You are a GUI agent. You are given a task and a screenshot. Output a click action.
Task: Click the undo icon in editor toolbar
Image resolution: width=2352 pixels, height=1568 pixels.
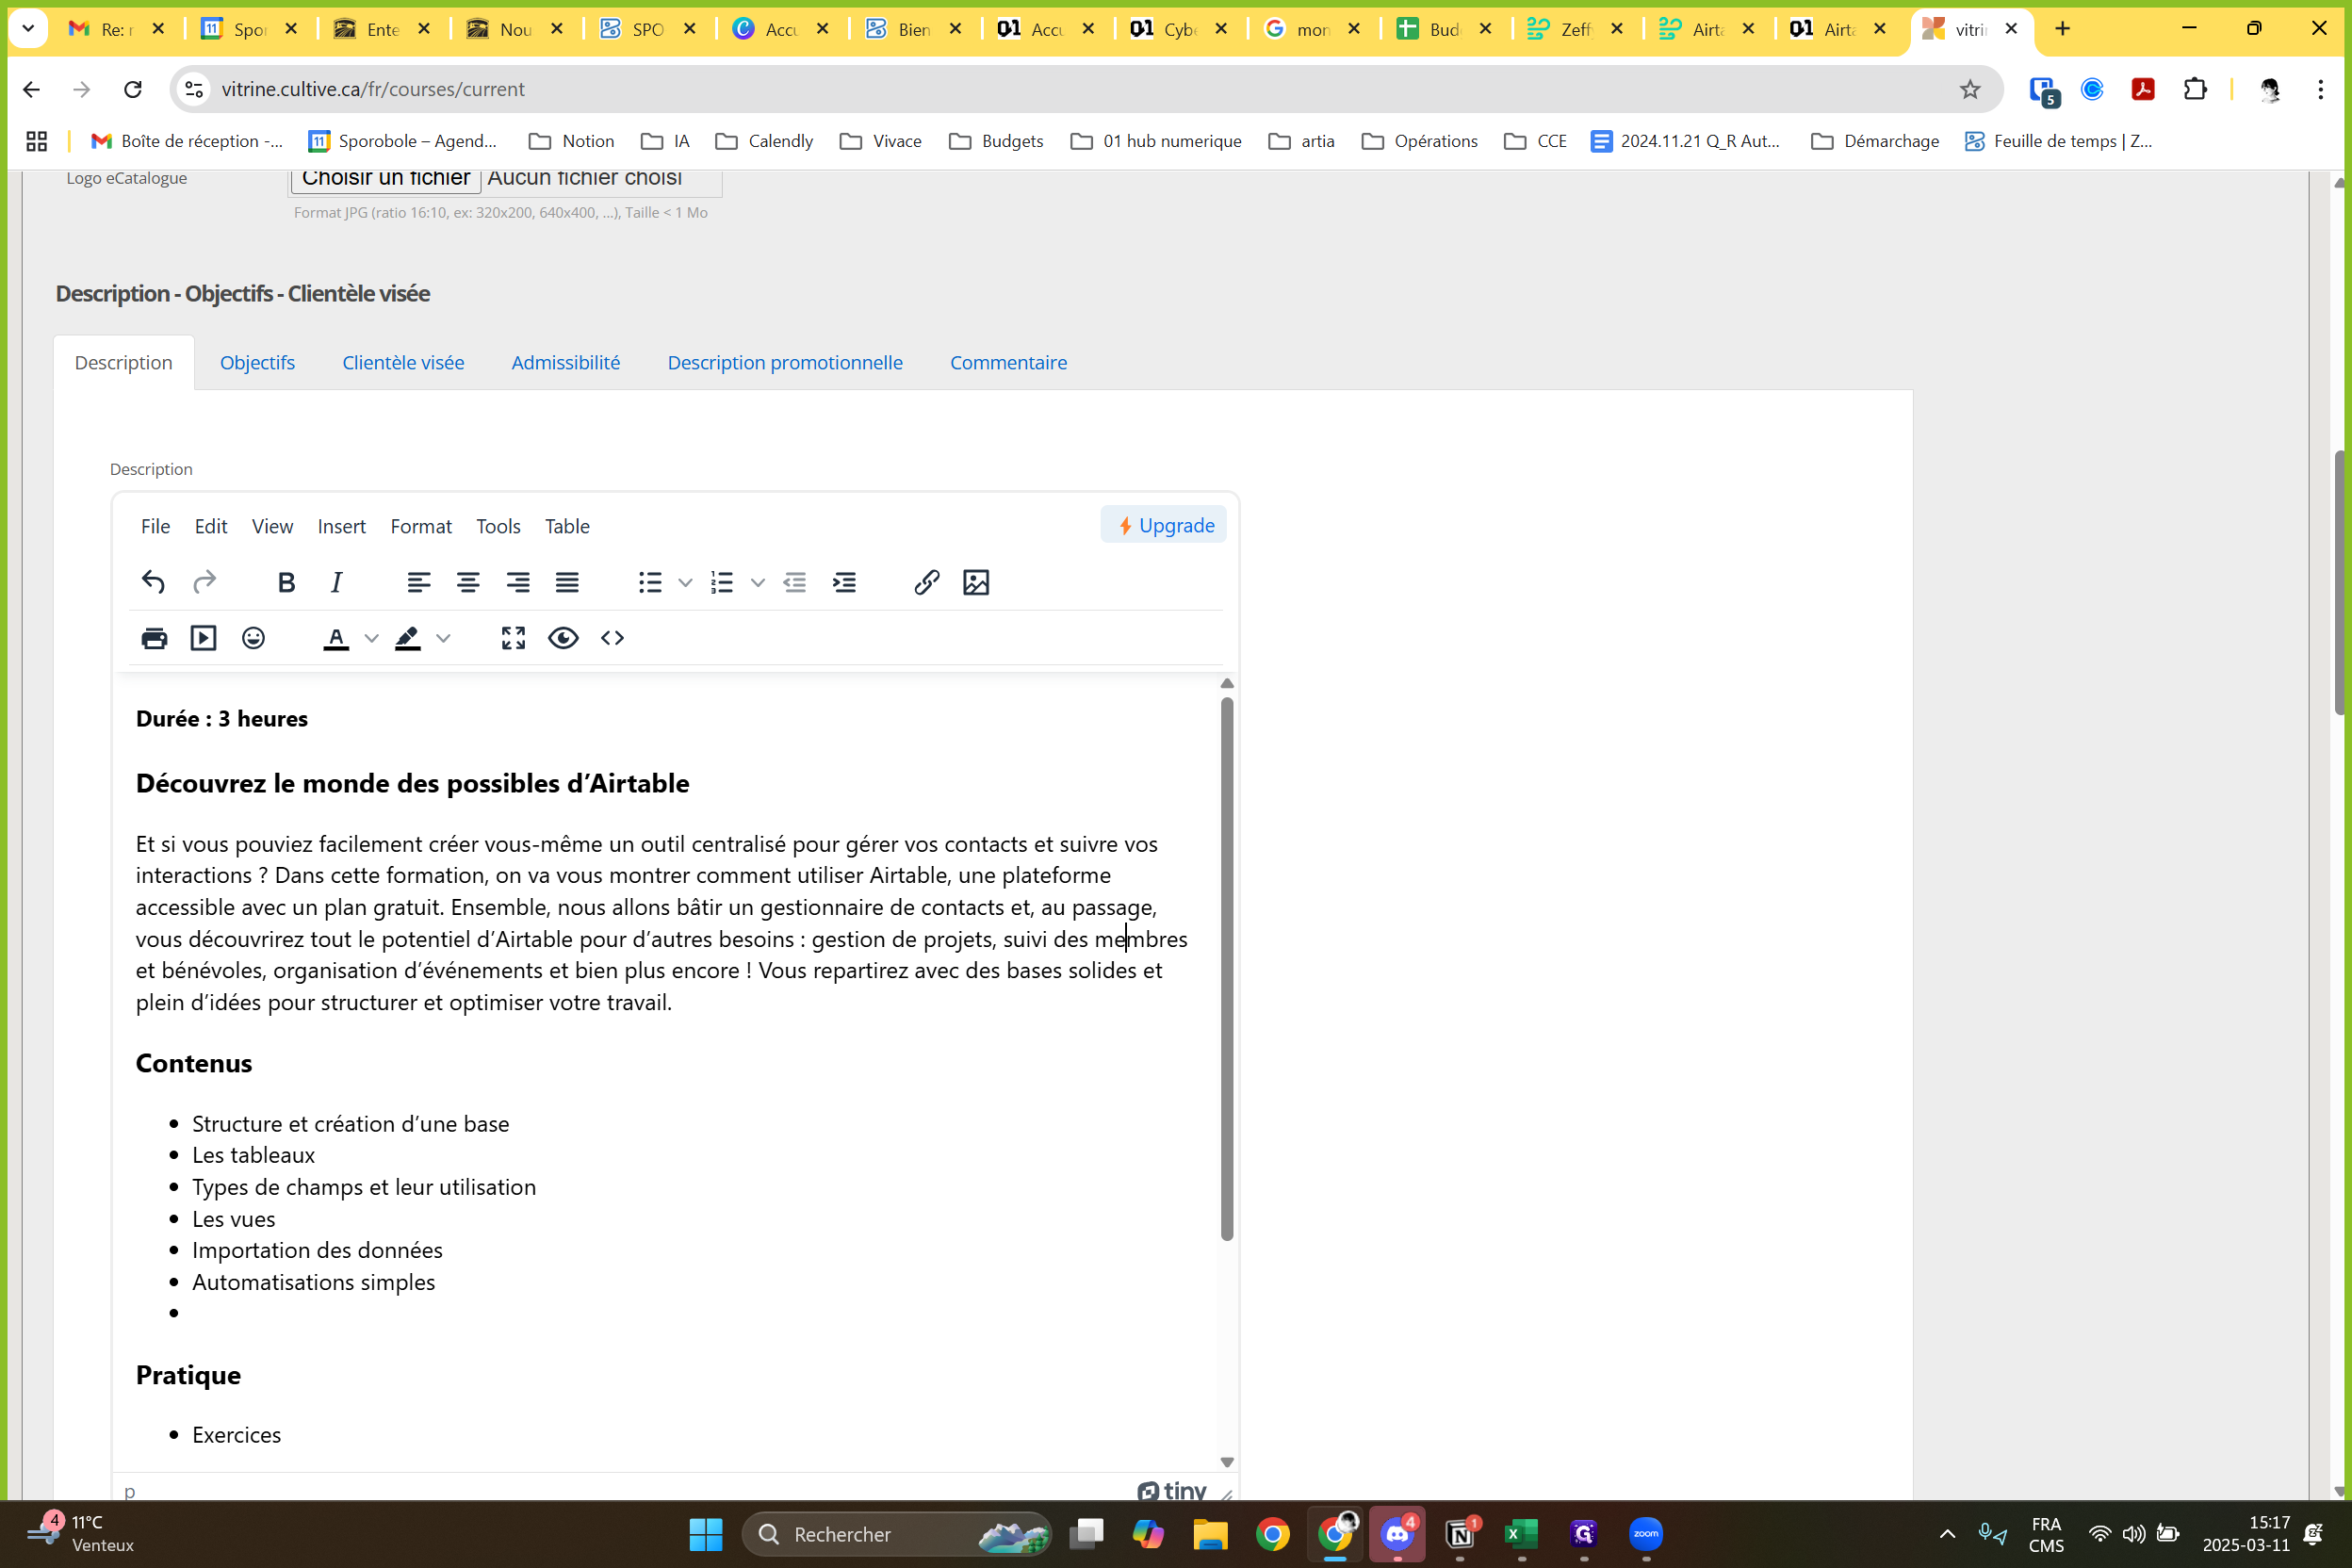153,582
